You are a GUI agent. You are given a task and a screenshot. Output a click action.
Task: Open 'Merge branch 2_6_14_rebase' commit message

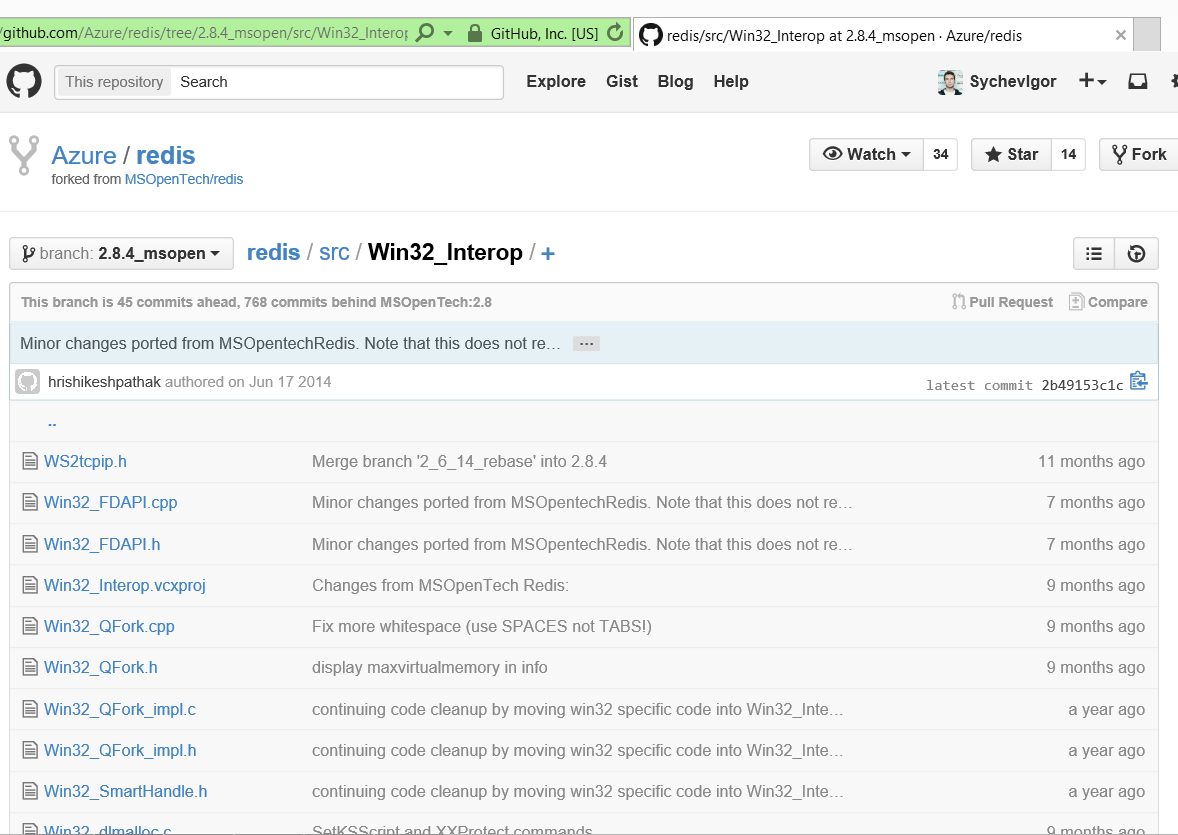pyautogui.click(x=459, y=461)
